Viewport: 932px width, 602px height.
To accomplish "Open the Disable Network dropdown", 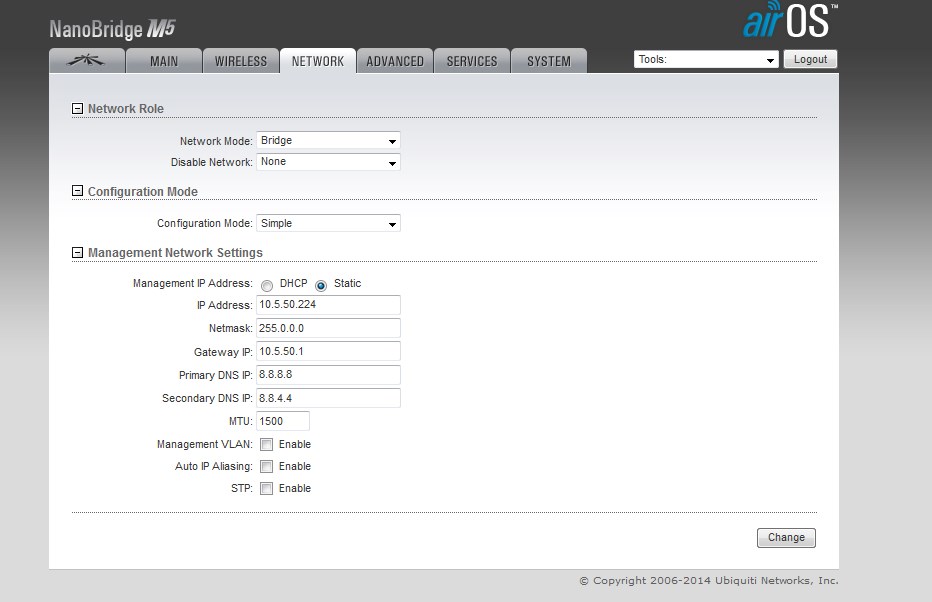I will click(x=328, y=162).
